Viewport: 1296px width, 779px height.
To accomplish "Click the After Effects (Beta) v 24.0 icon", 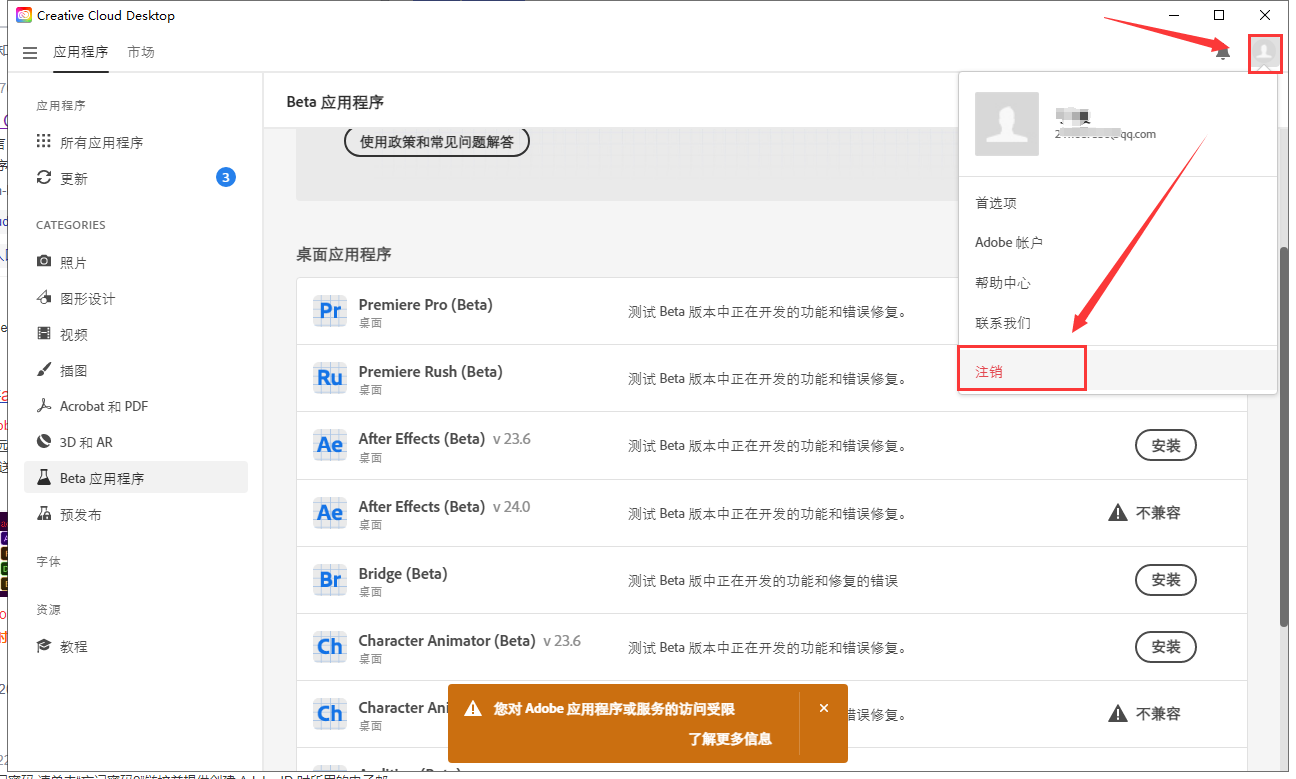I will (330, 513).
